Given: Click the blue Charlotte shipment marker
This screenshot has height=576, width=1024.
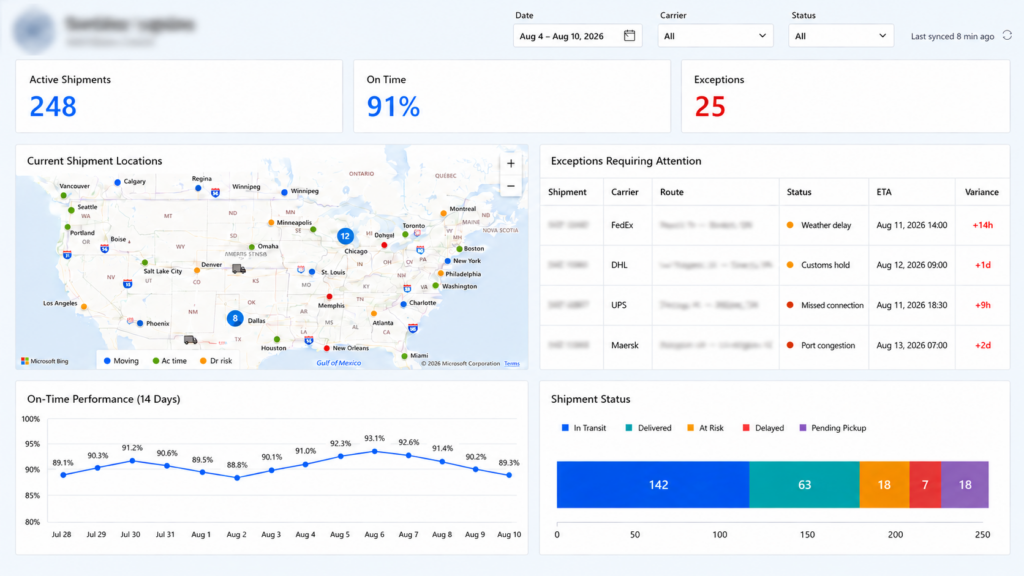Looking at the screenshot, I should pos(404,304).
